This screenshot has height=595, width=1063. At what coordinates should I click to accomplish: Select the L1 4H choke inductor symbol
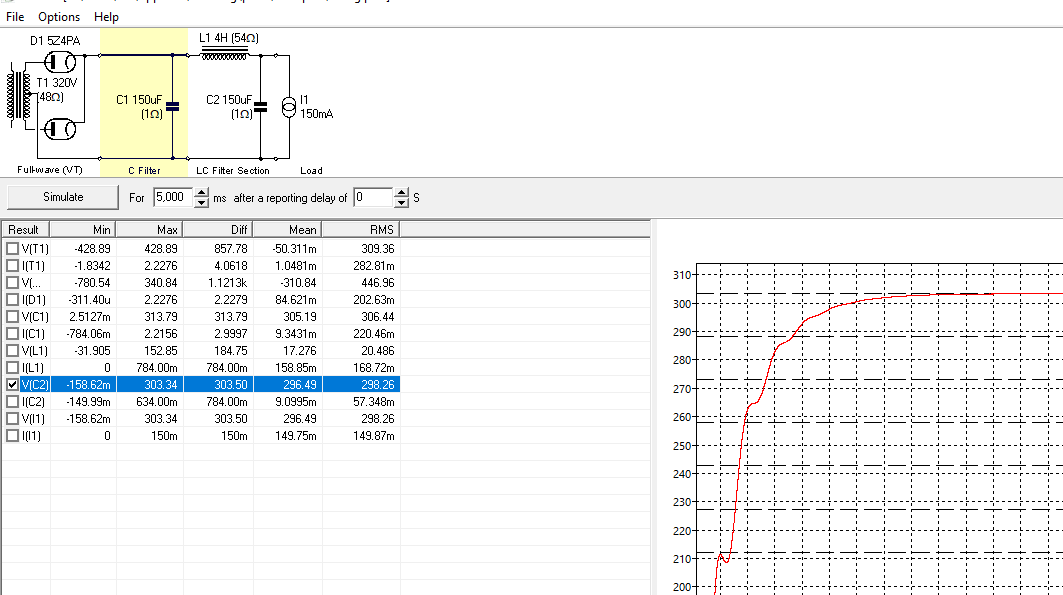pyautogui.click(x=224, y=54)
